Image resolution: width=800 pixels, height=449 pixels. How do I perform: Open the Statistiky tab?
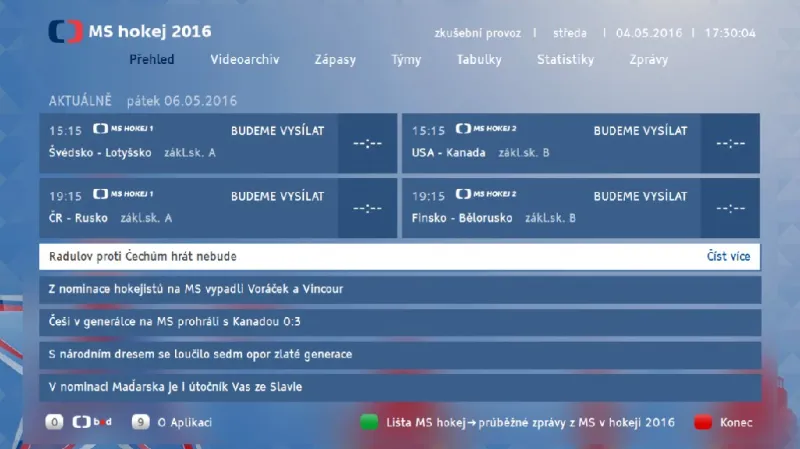tap(565, 60)
